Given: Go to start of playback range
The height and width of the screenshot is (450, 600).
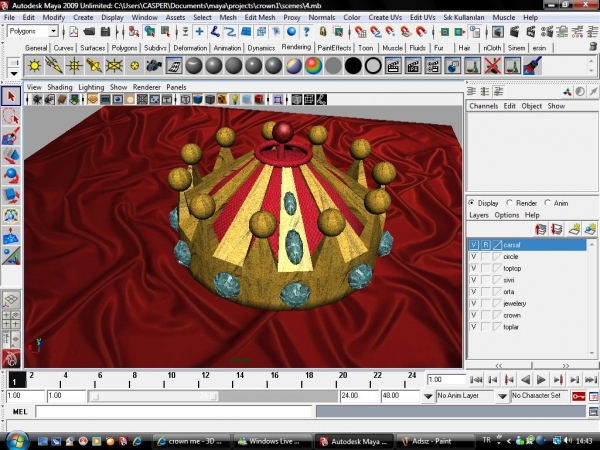Looking at the screenshot, I should [476, 380].
